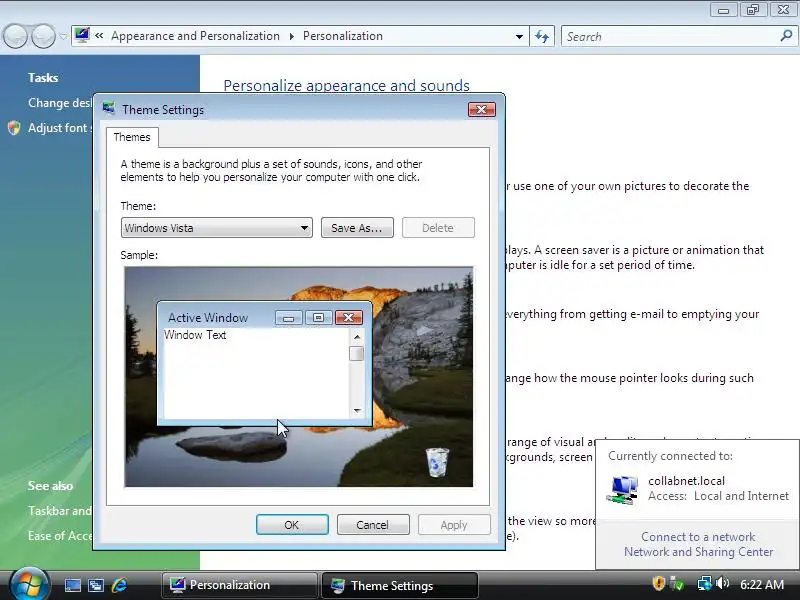The image size is (800, 600).
Task: Click sample Active Window minimize button
Action: (x=288, y=317)
